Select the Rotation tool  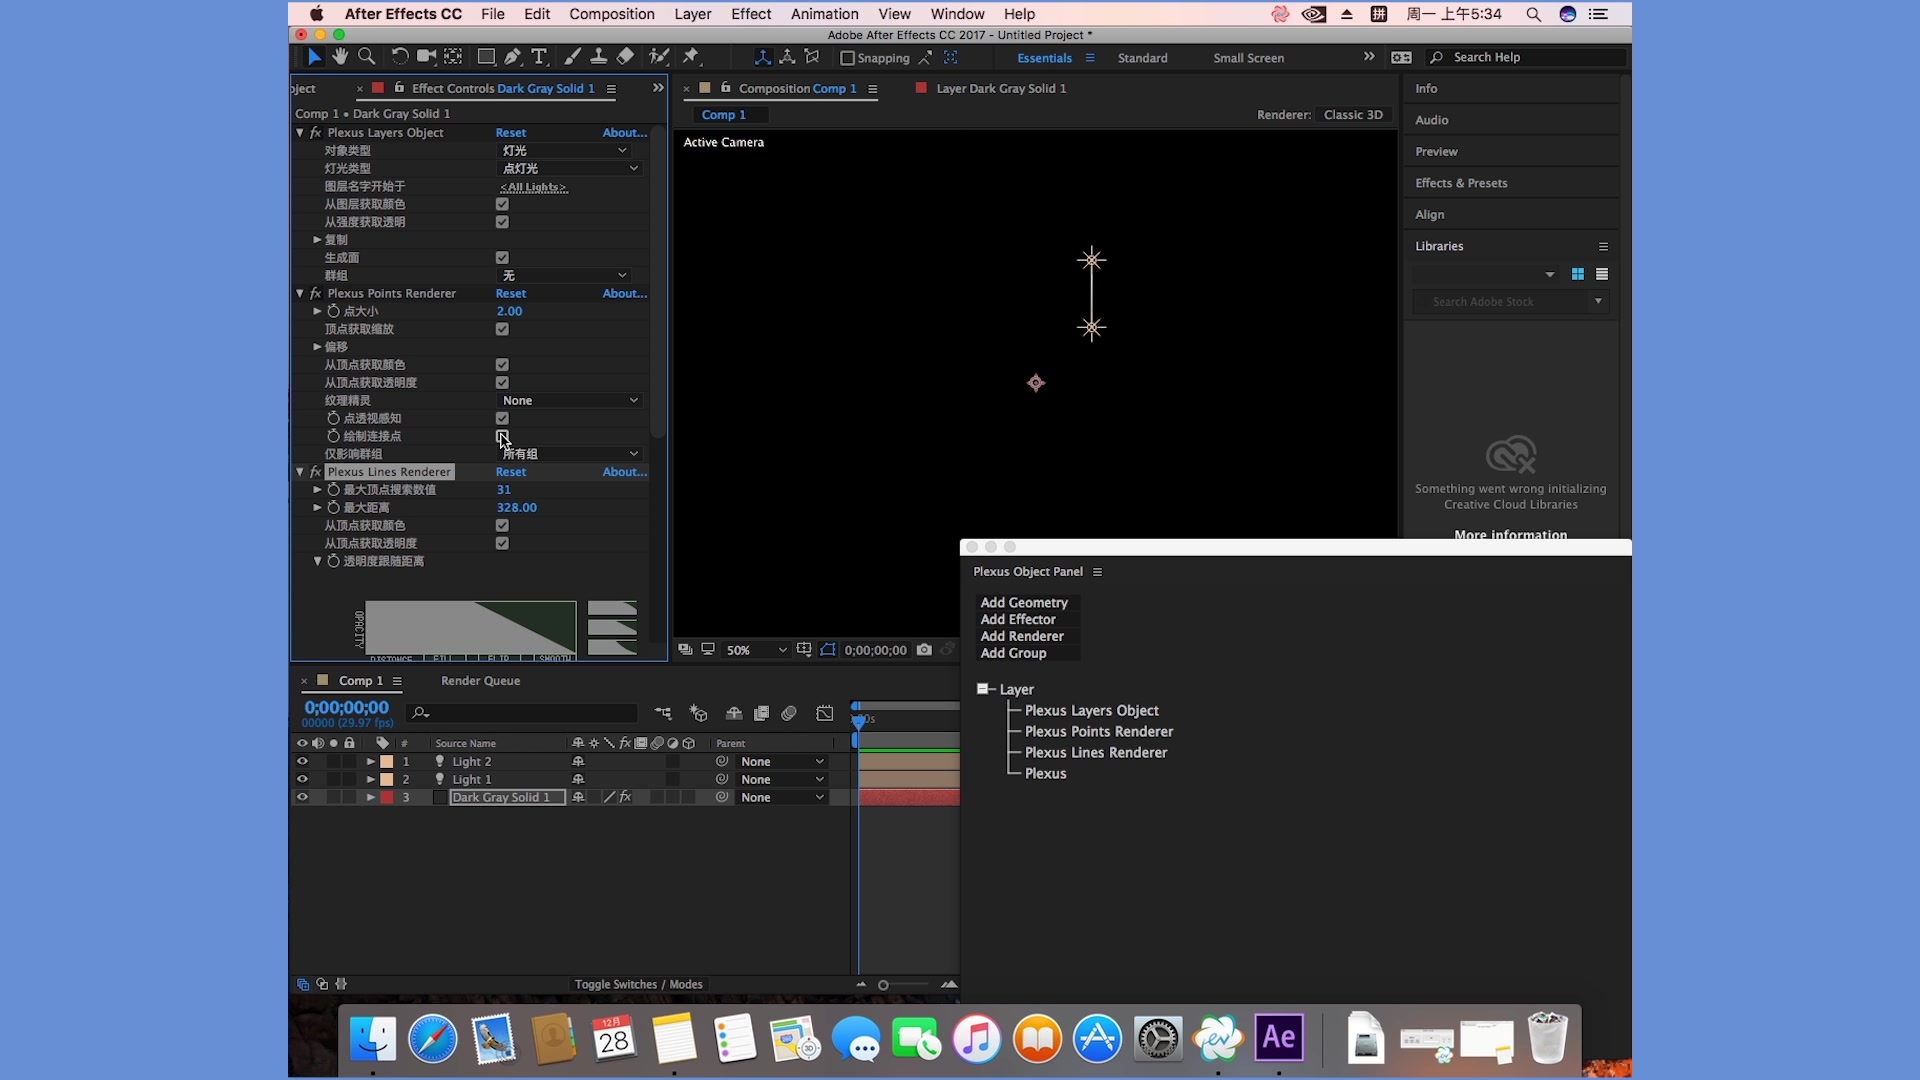coord(399,57)
